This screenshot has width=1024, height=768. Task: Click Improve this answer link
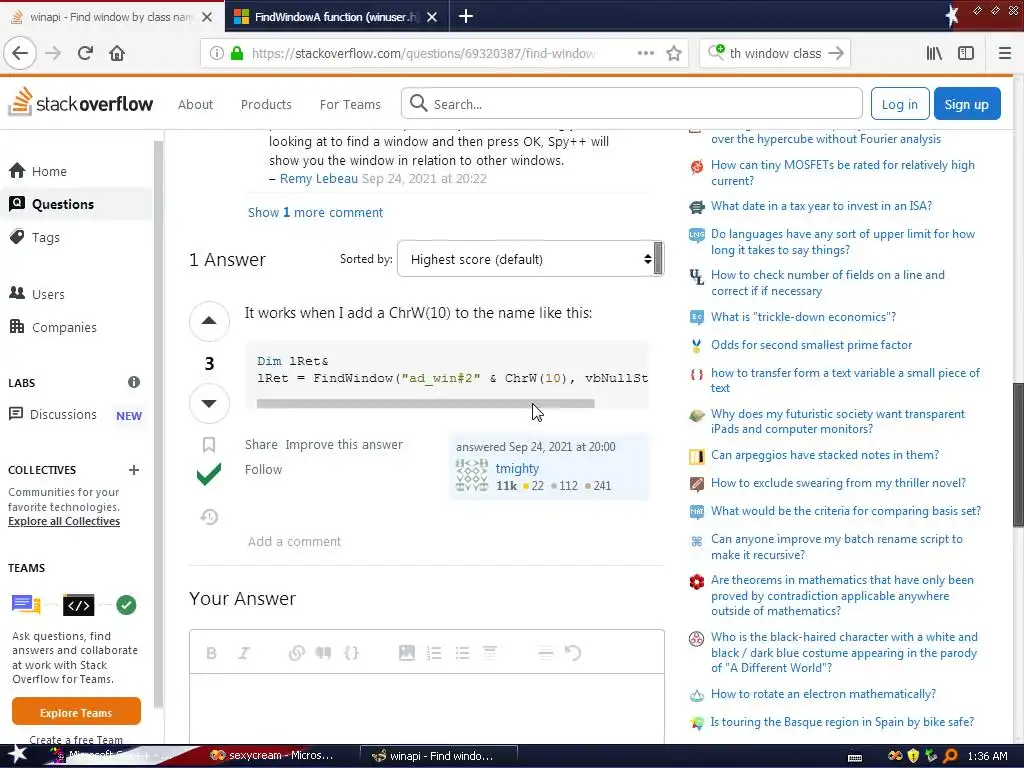[x=344, y=444]
